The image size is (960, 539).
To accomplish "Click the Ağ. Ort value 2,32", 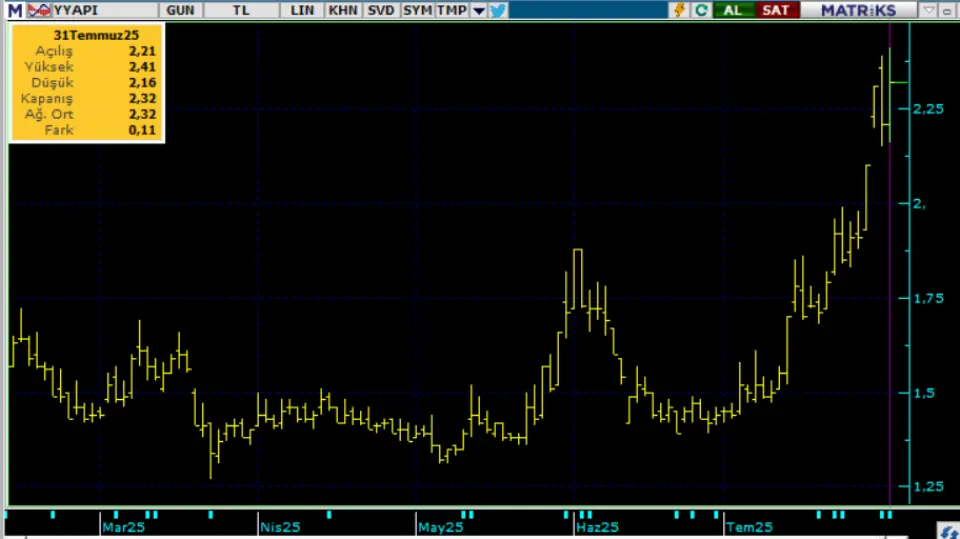I will (142, 115).
